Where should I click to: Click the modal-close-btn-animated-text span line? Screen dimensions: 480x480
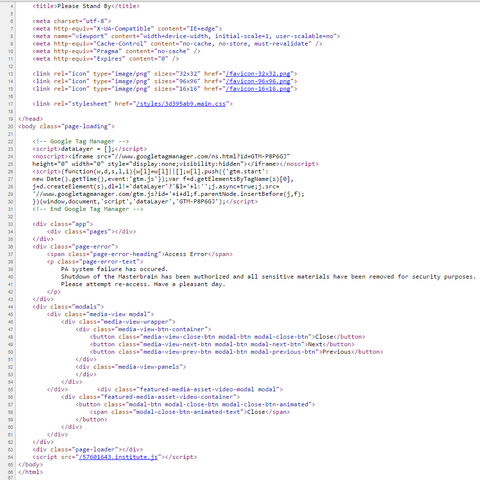(x=190, y=412)
